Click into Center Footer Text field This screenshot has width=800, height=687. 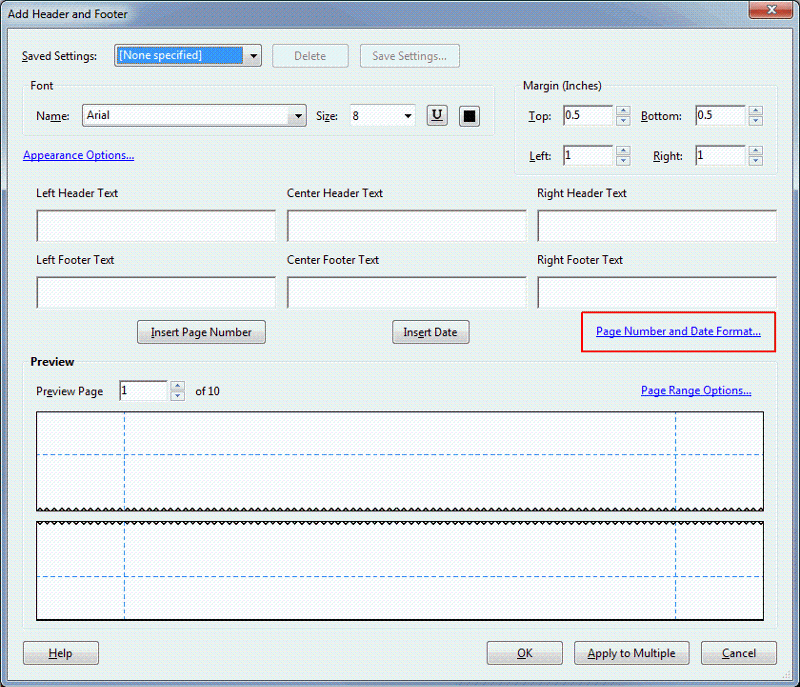pyautogui.click(x=407, y=292)
